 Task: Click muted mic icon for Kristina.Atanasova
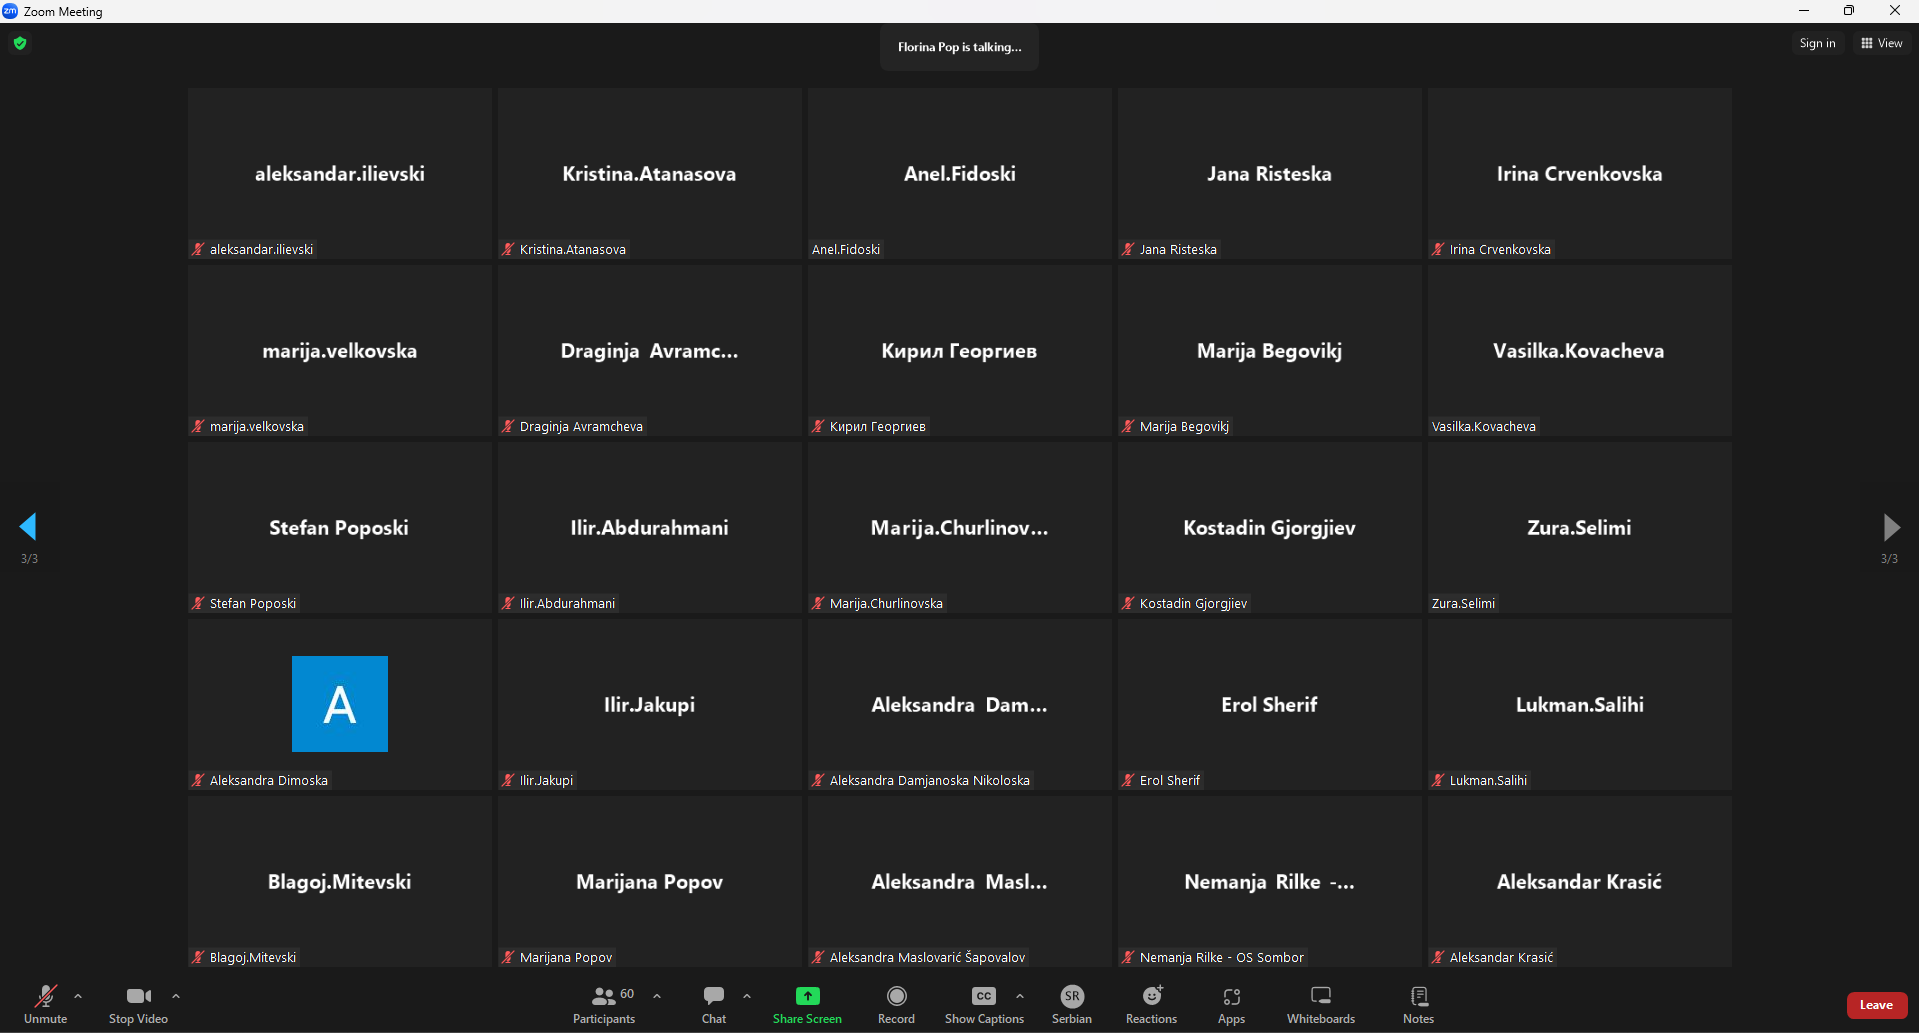[x=508, y=249]
